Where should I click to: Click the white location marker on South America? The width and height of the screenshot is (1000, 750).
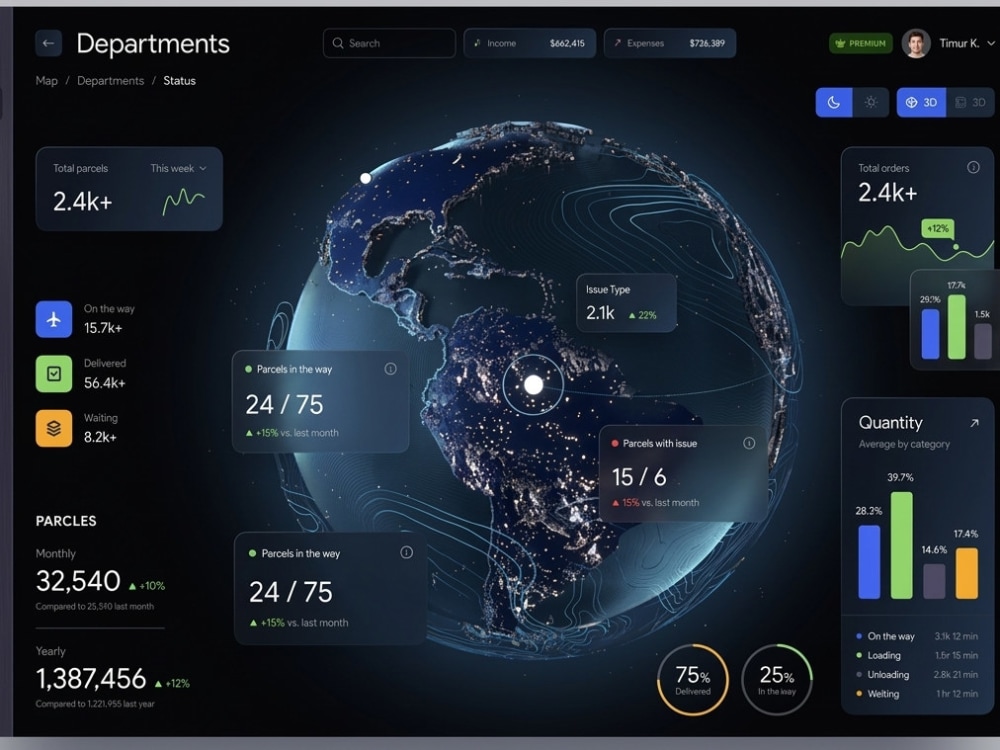533,385
